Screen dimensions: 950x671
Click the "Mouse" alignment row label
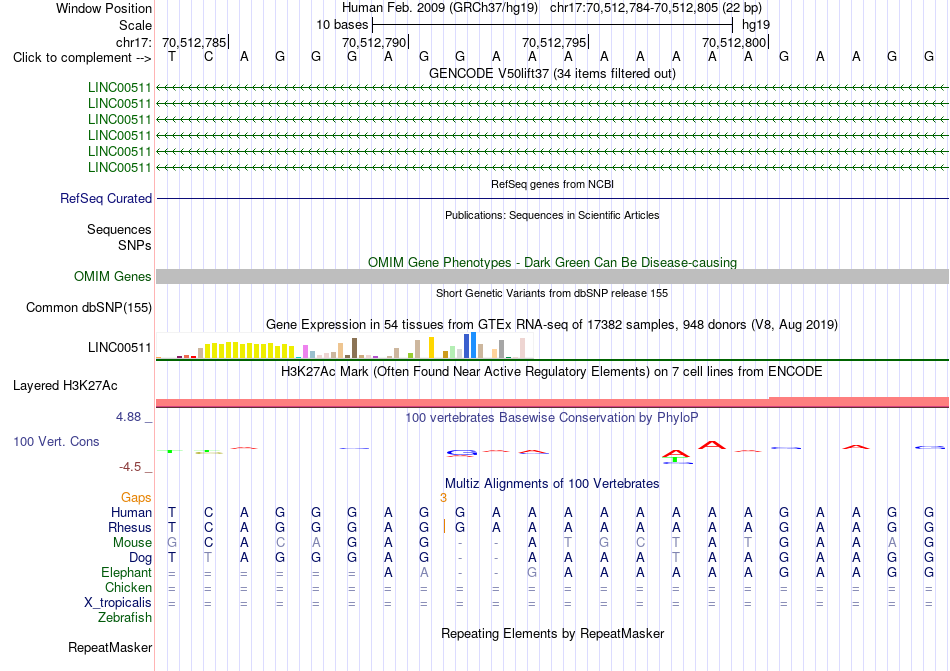point(132,543)
